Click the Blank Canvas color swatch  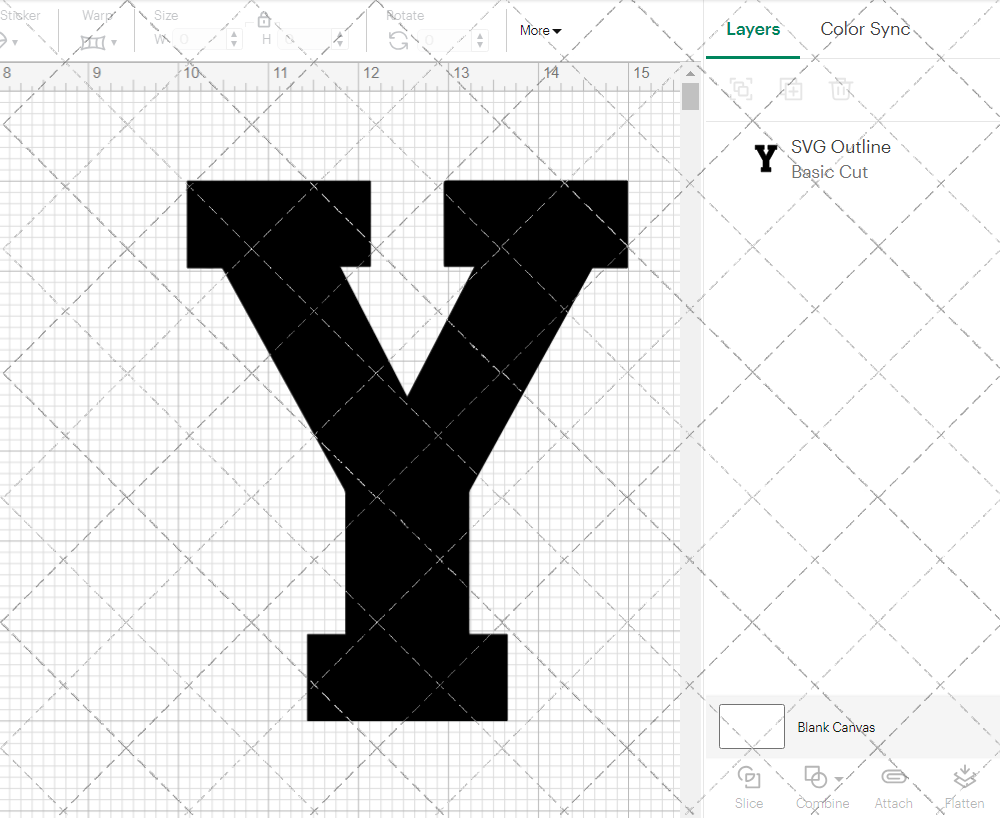(x=751, y=727)
